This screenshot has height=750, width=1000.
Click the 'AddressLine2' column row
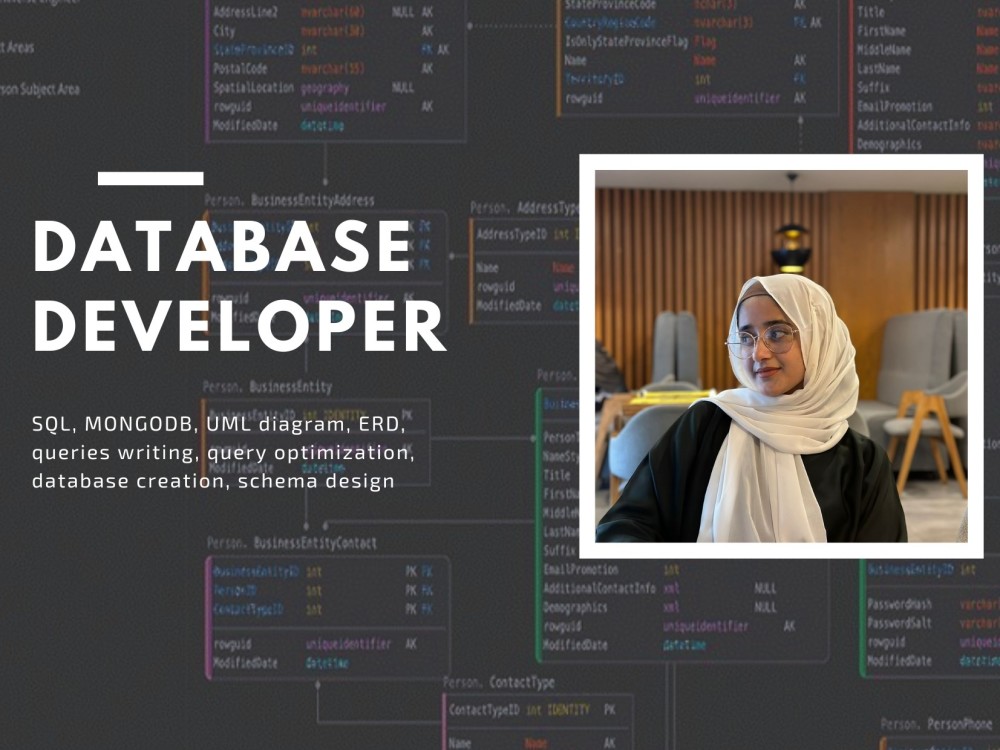(x=323, y=11)
